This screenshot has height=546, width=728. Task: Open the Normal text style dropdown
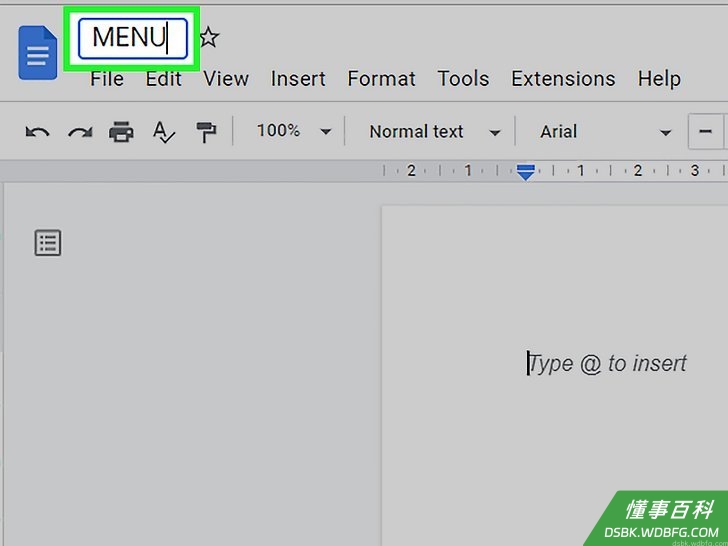[x=435, y=132]
